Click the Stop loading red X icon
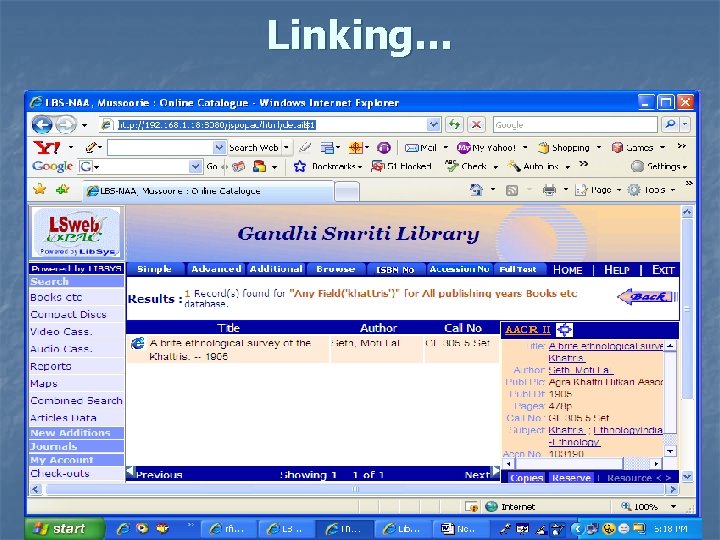Image resolution: width=720 pixels, height=540 pixels. [x=477, y=124]
